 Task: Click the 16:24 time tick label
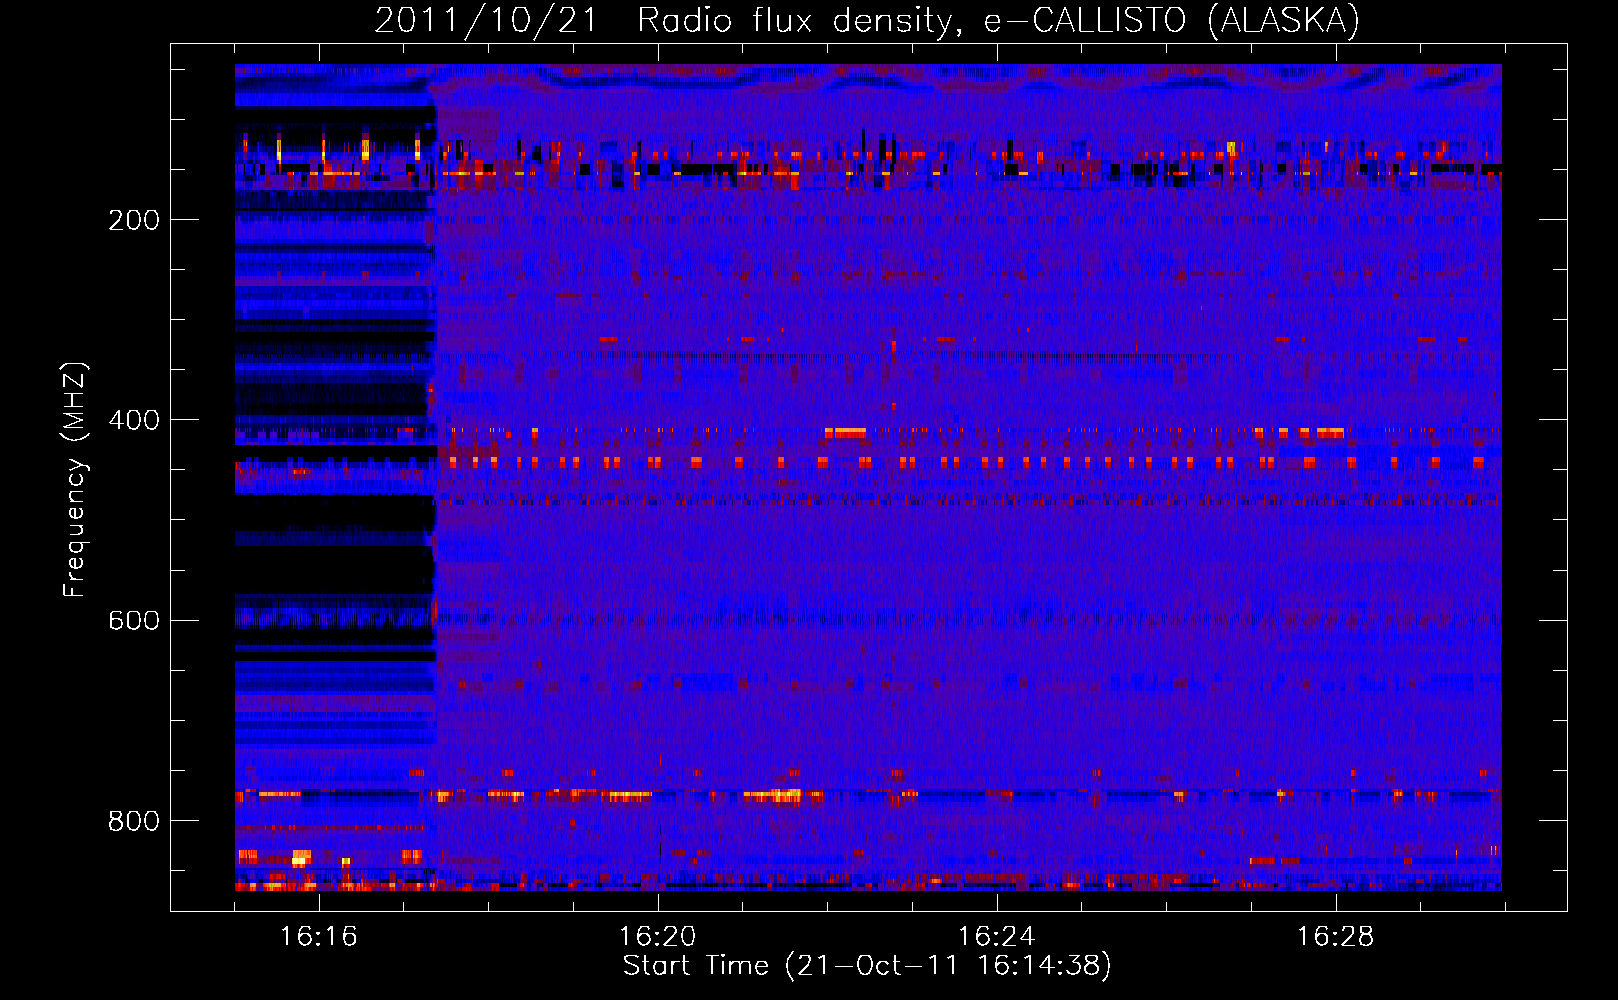pos(996,936)
